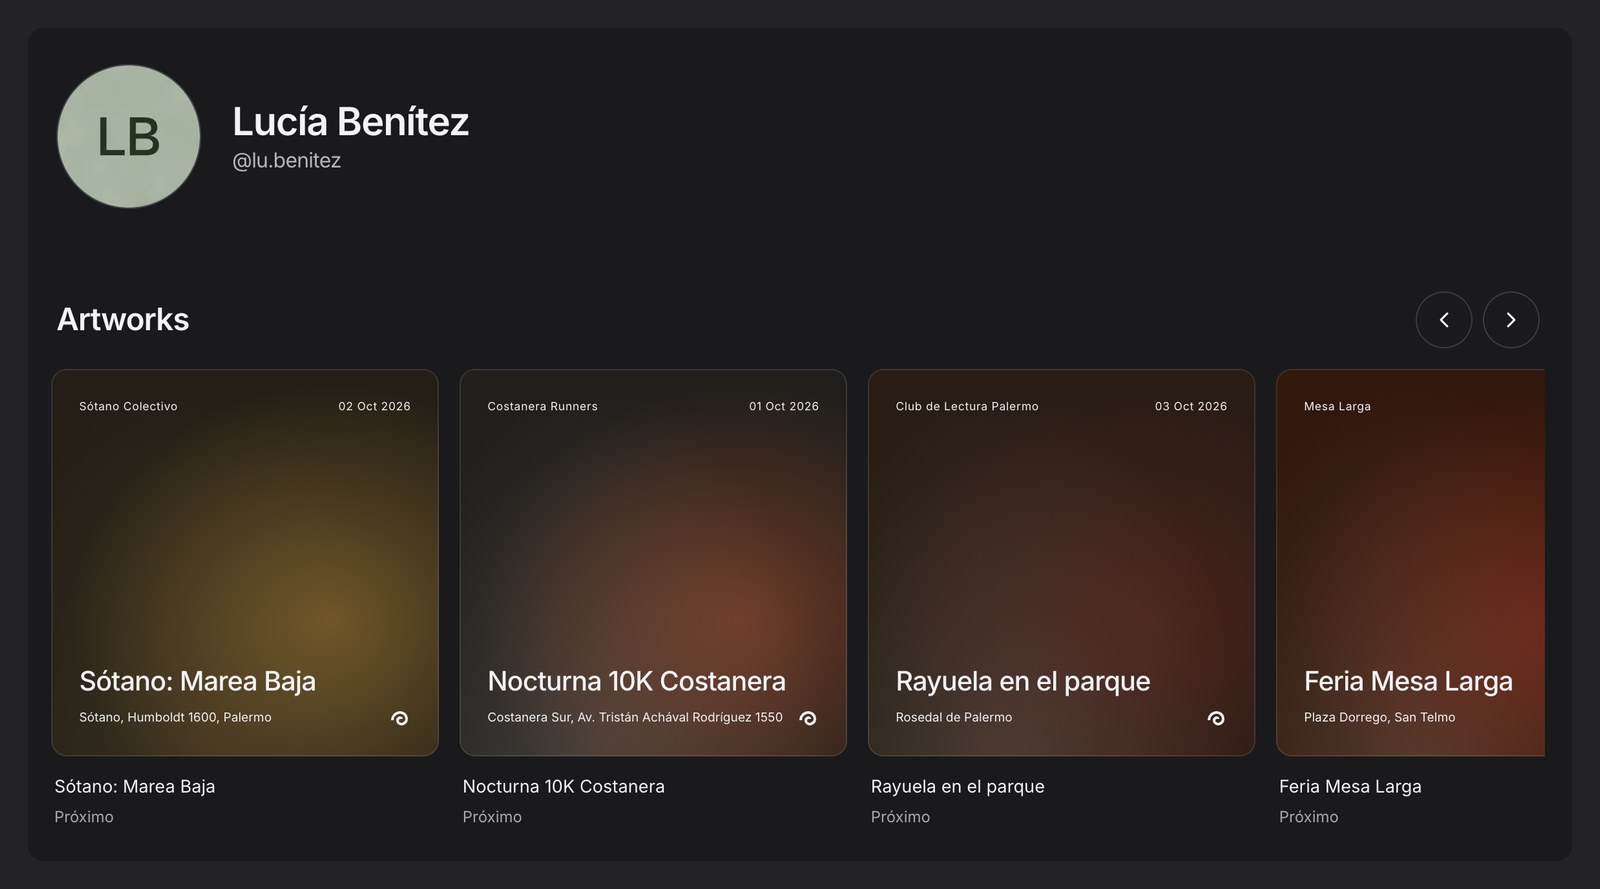Click the Sótano: Marea Baja caption below its card

[x=135, y=786]
